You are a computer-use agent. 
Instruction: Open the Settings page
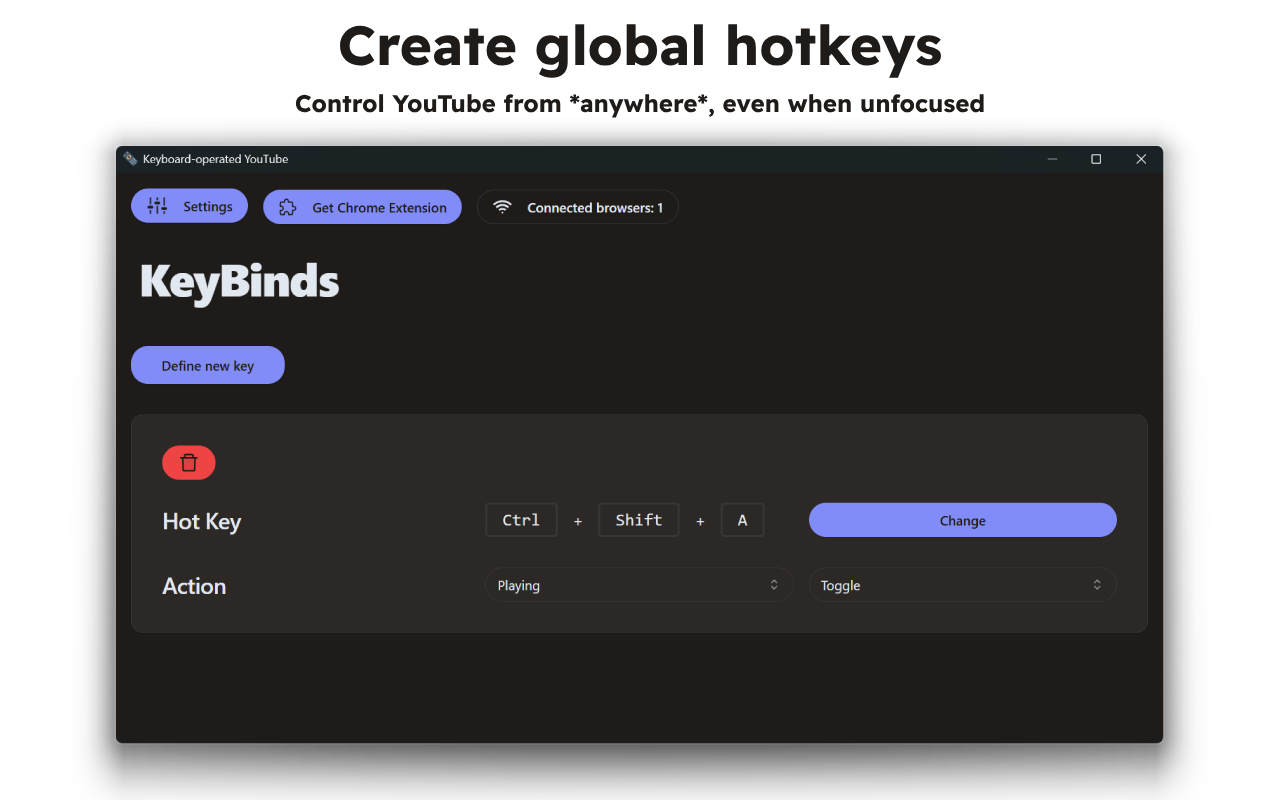coord(189,206)
